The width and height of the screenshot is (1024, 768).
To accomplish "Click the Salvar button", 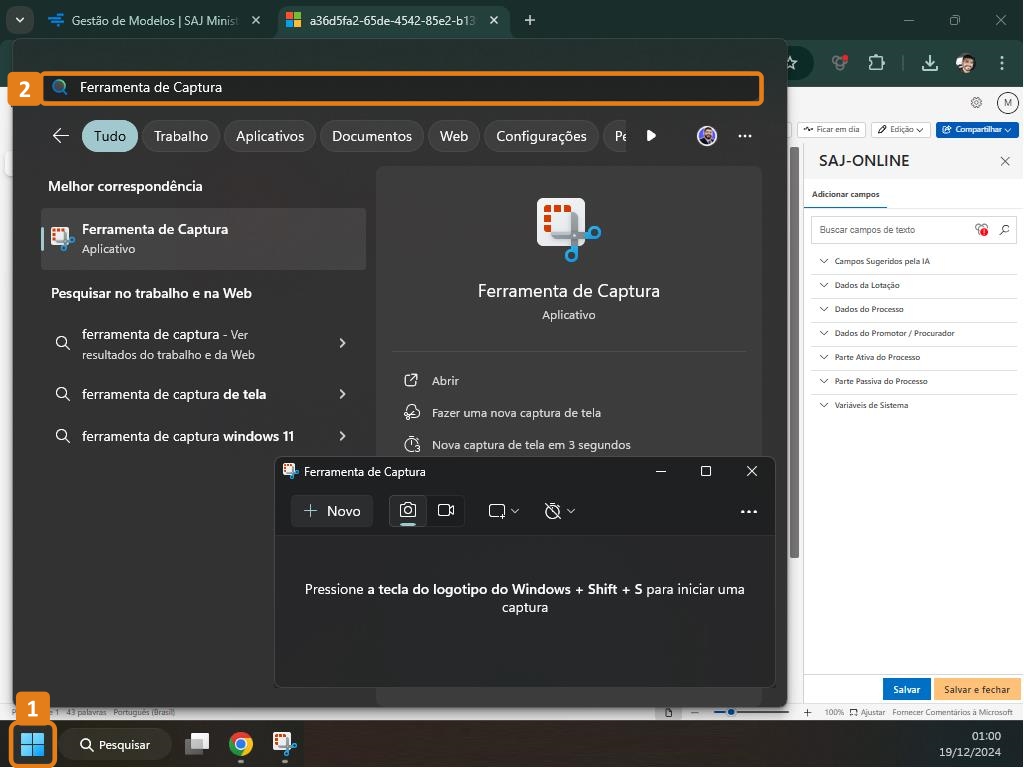I will (906, 689).
